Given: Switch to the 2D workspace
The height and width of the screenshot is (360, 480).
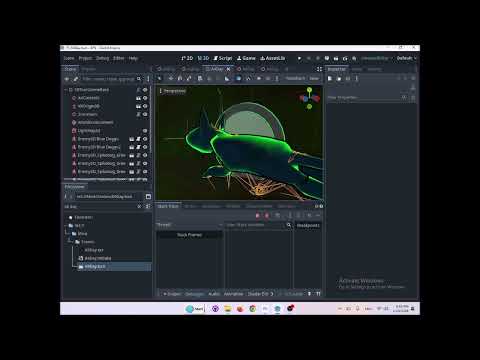Looking at the screenshot, I should tap(187, 58).
